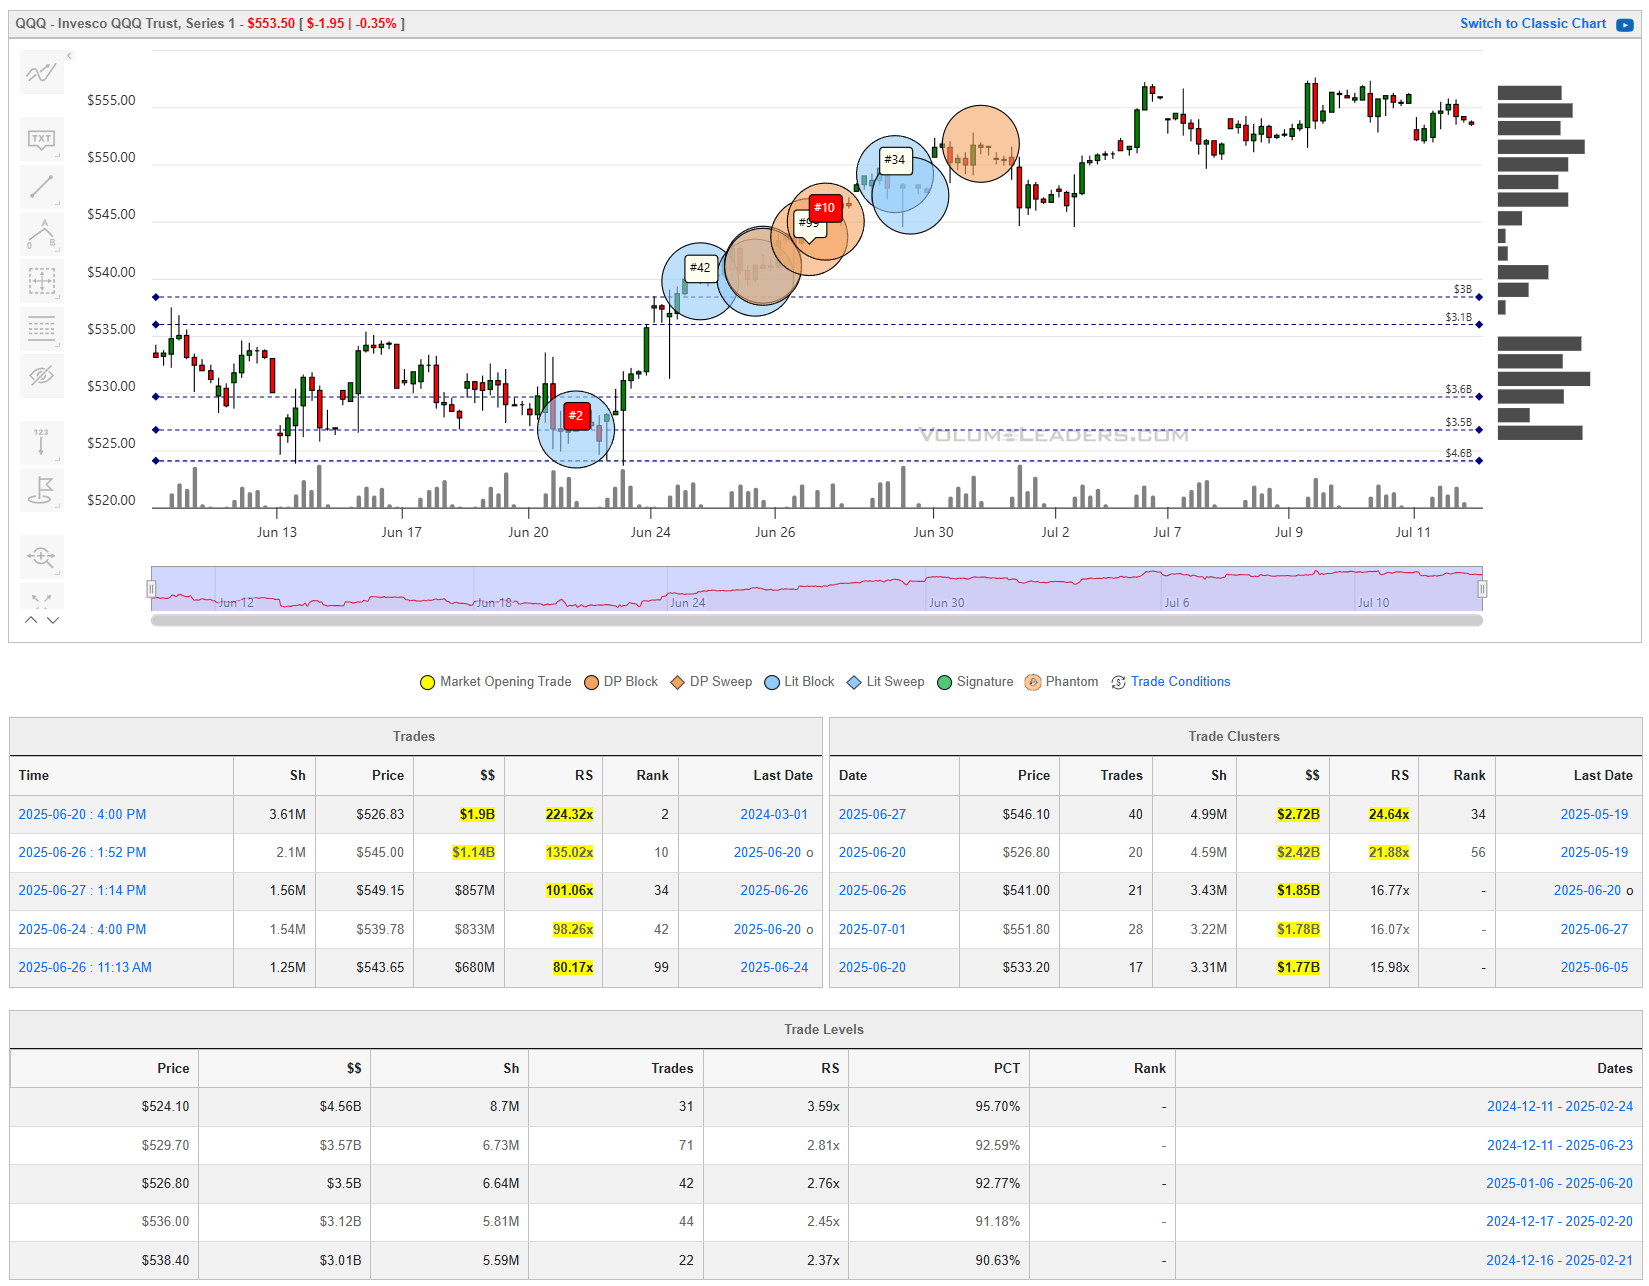Toggle DP Block legend item

click(621, 682)
